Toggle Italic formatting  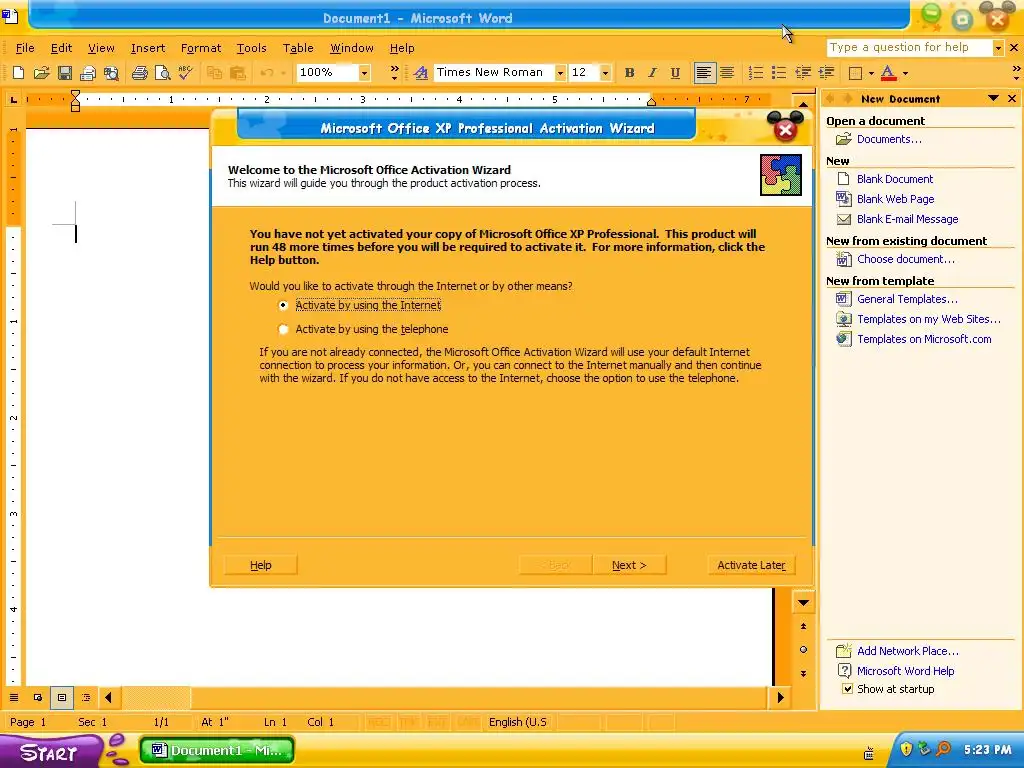click(x=652, y=72)
